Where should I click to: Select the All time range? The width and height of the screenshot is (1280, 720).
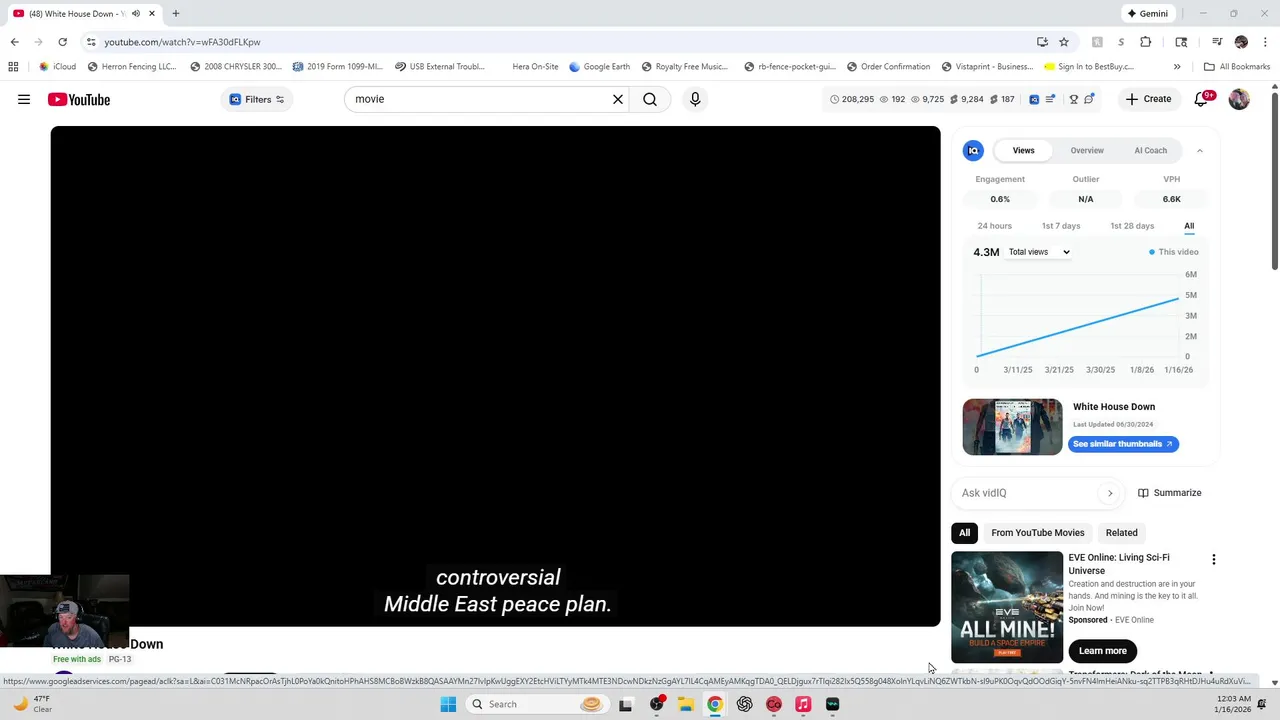(x=1189, y=226)
